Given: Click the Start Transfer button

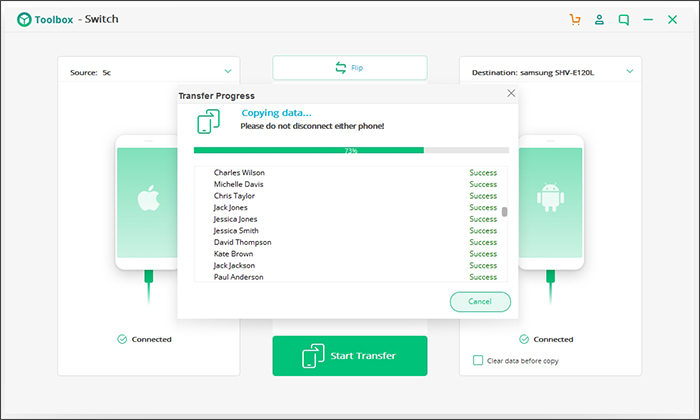Looking at the screenshot, I should 350,356.
